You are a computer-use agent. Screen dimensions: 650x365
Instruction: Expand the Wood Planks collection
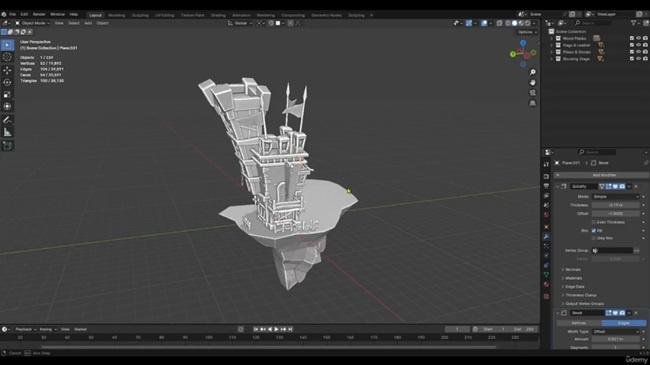coord(552,38)
